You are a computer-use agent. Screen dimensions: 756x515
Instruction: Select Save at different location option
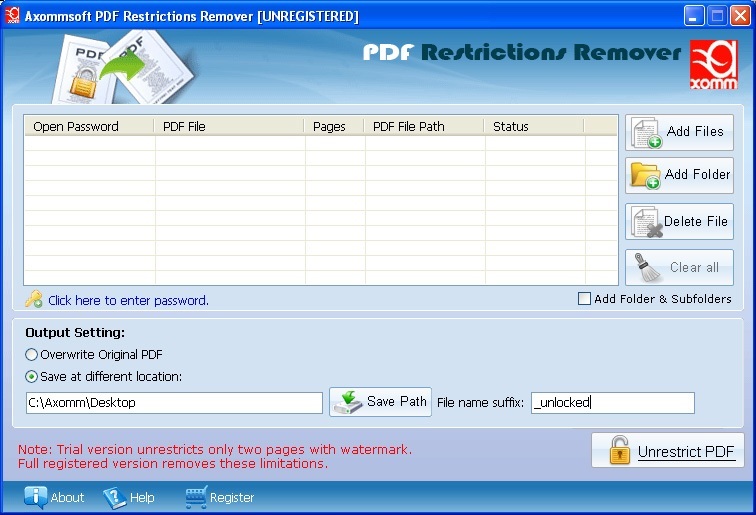31,377
